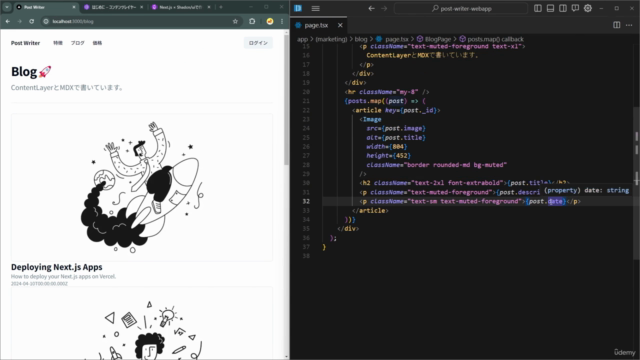Open the Chrome tab search dropdown
640x360 pixels.
(7, 7)
